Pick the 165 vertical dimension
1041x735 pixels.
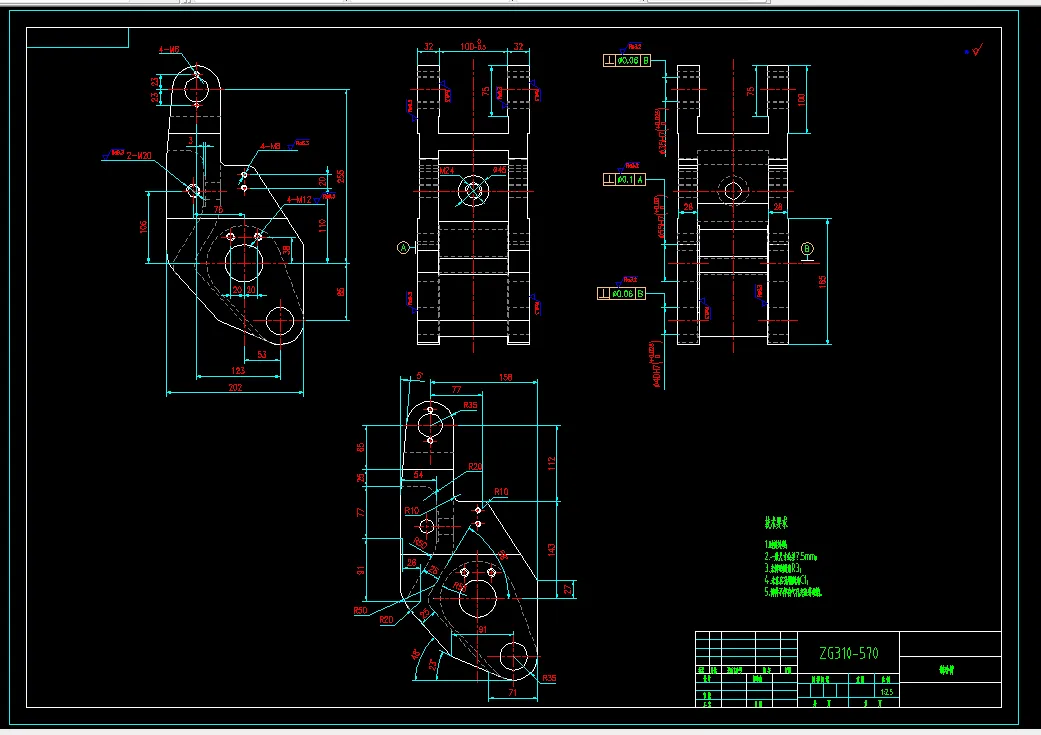822,282
